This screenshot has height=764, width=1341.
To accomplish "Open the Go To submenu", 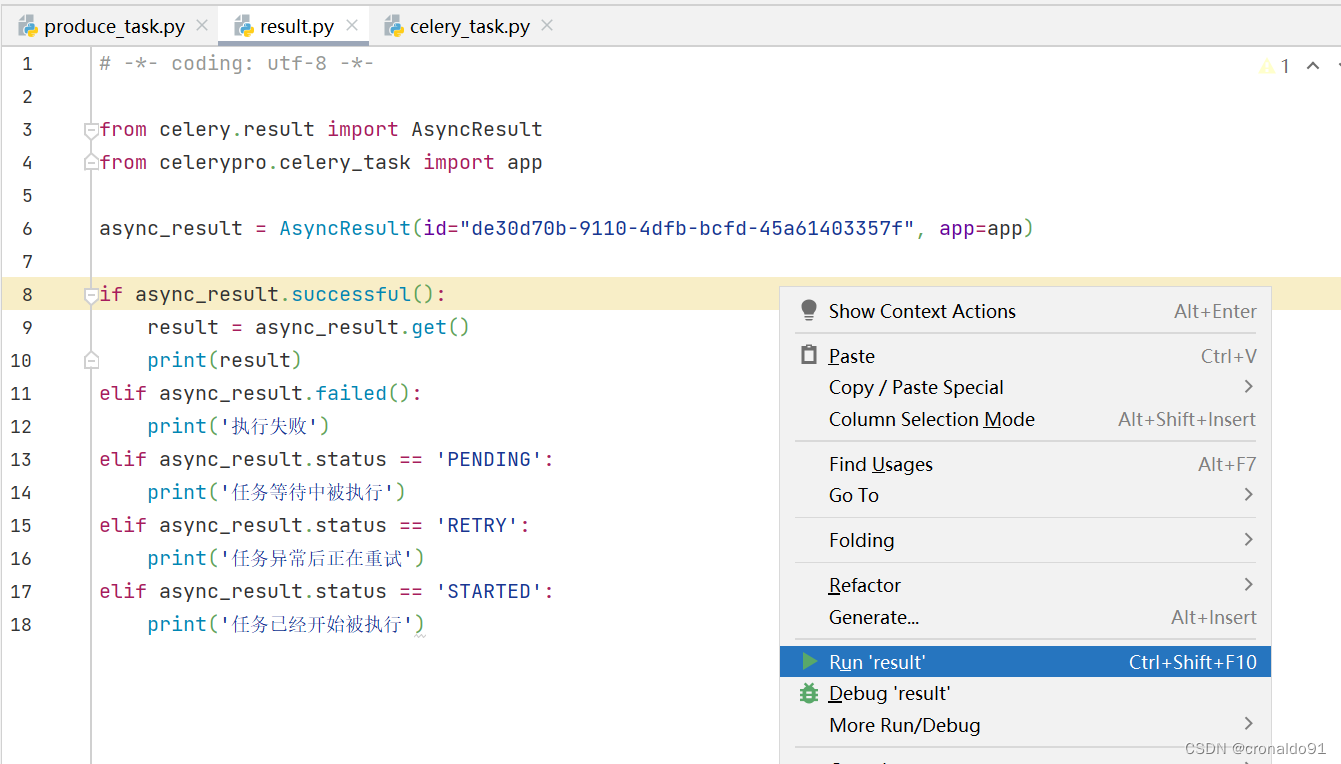I will (x=1025, y=495).
